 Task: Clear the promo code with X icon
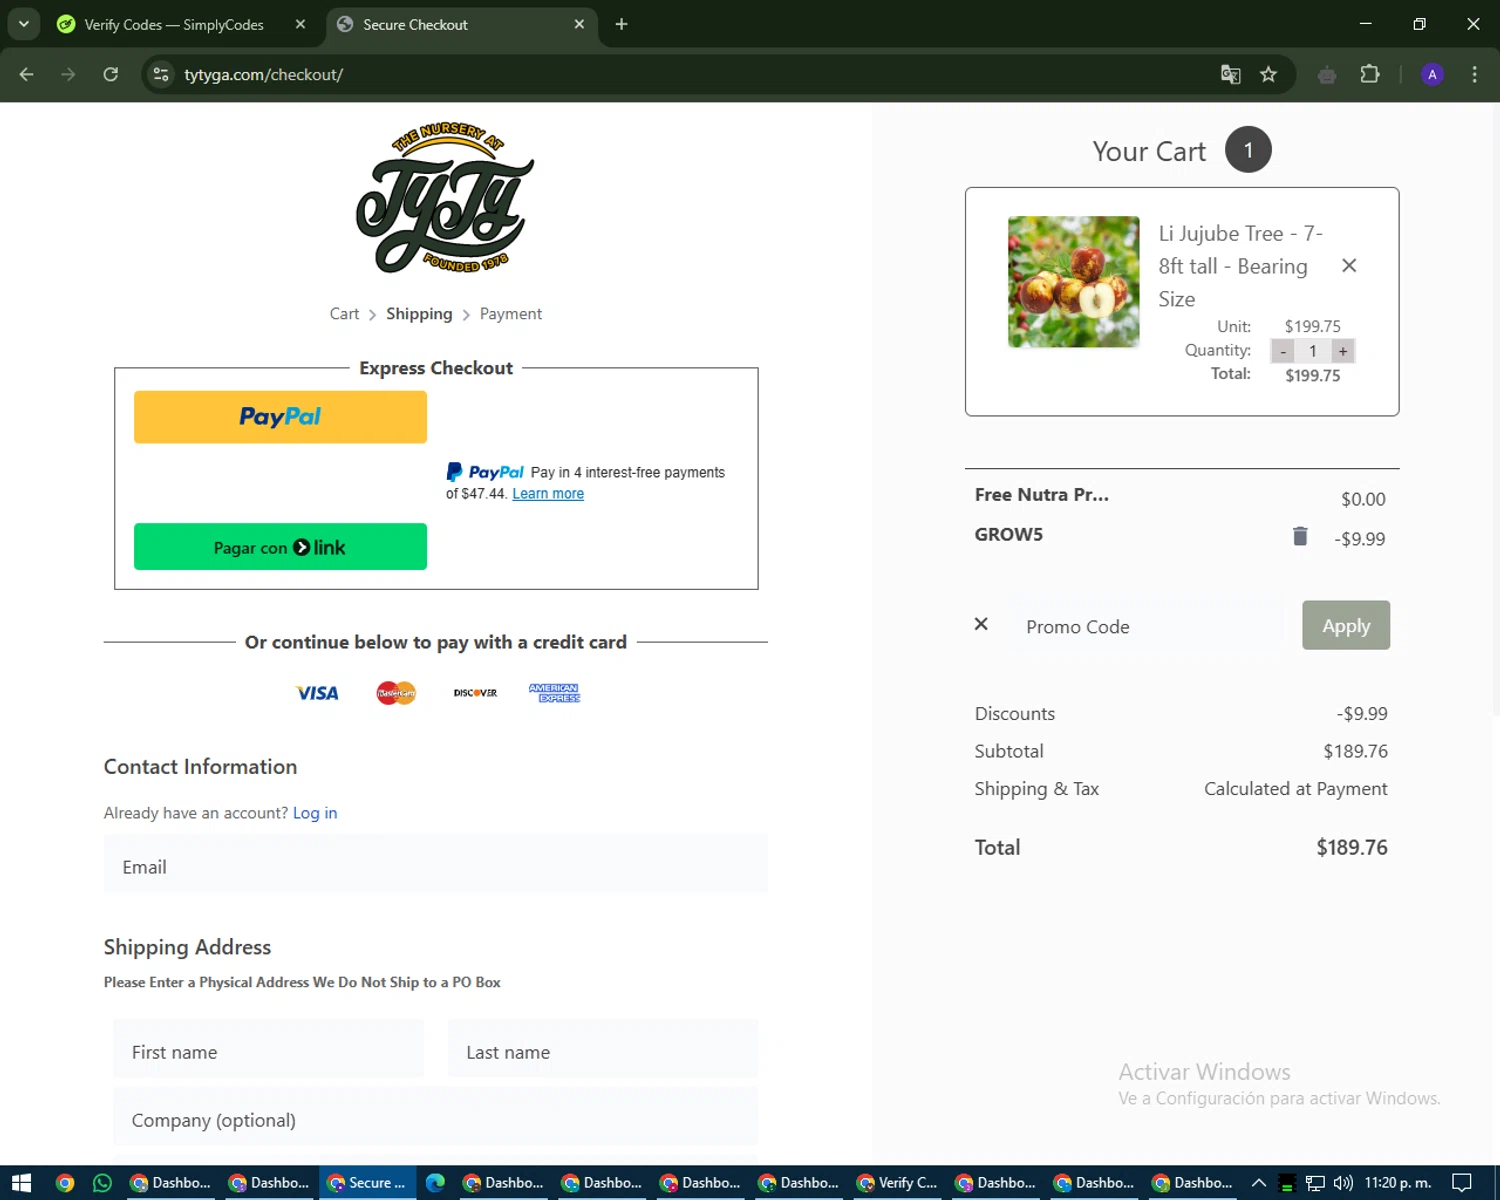click(981, 624)
